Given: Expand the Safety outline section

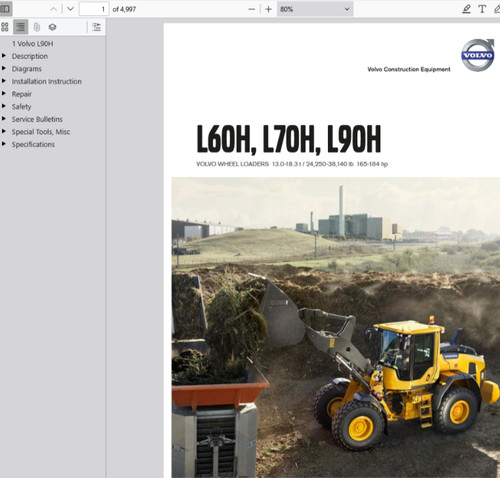Looking at the screenshot, I should coord(4,106).
